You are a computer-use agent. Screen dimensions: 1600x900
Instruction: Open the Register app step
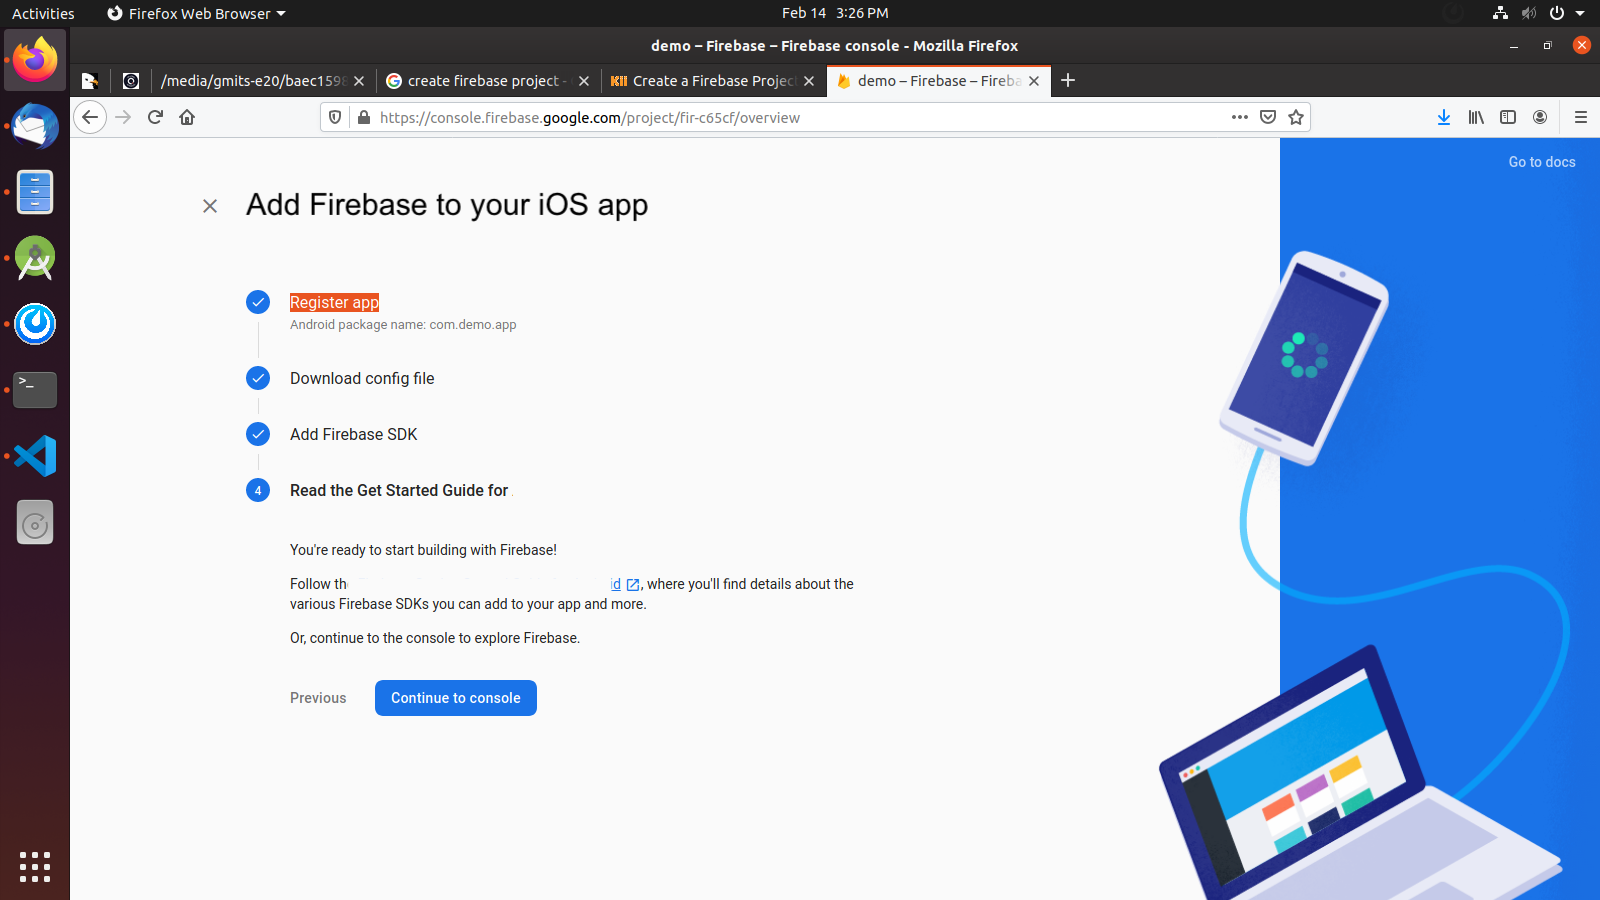(x=334, y=302)
